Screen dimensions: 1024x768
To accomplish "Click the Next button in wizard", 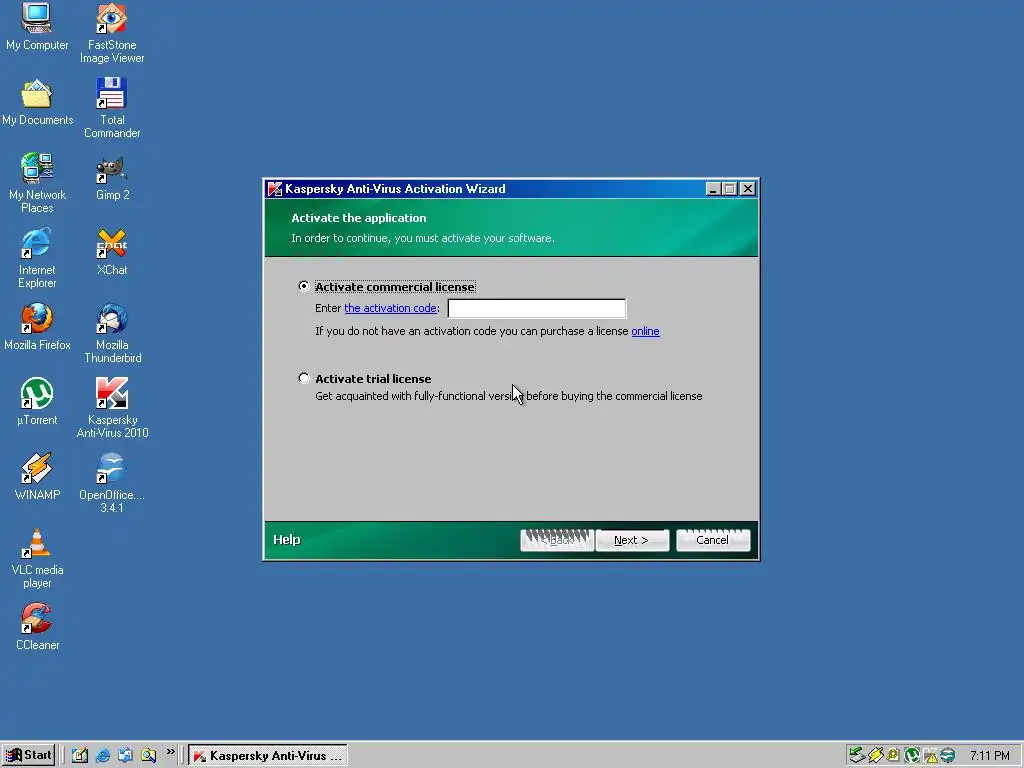I will (x=632, y=540).
